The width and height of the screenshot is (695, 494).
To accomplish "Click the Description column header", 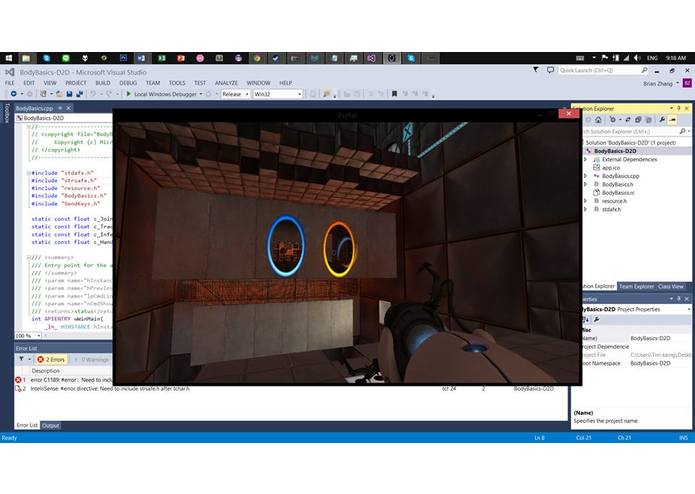I will point(46,371).
